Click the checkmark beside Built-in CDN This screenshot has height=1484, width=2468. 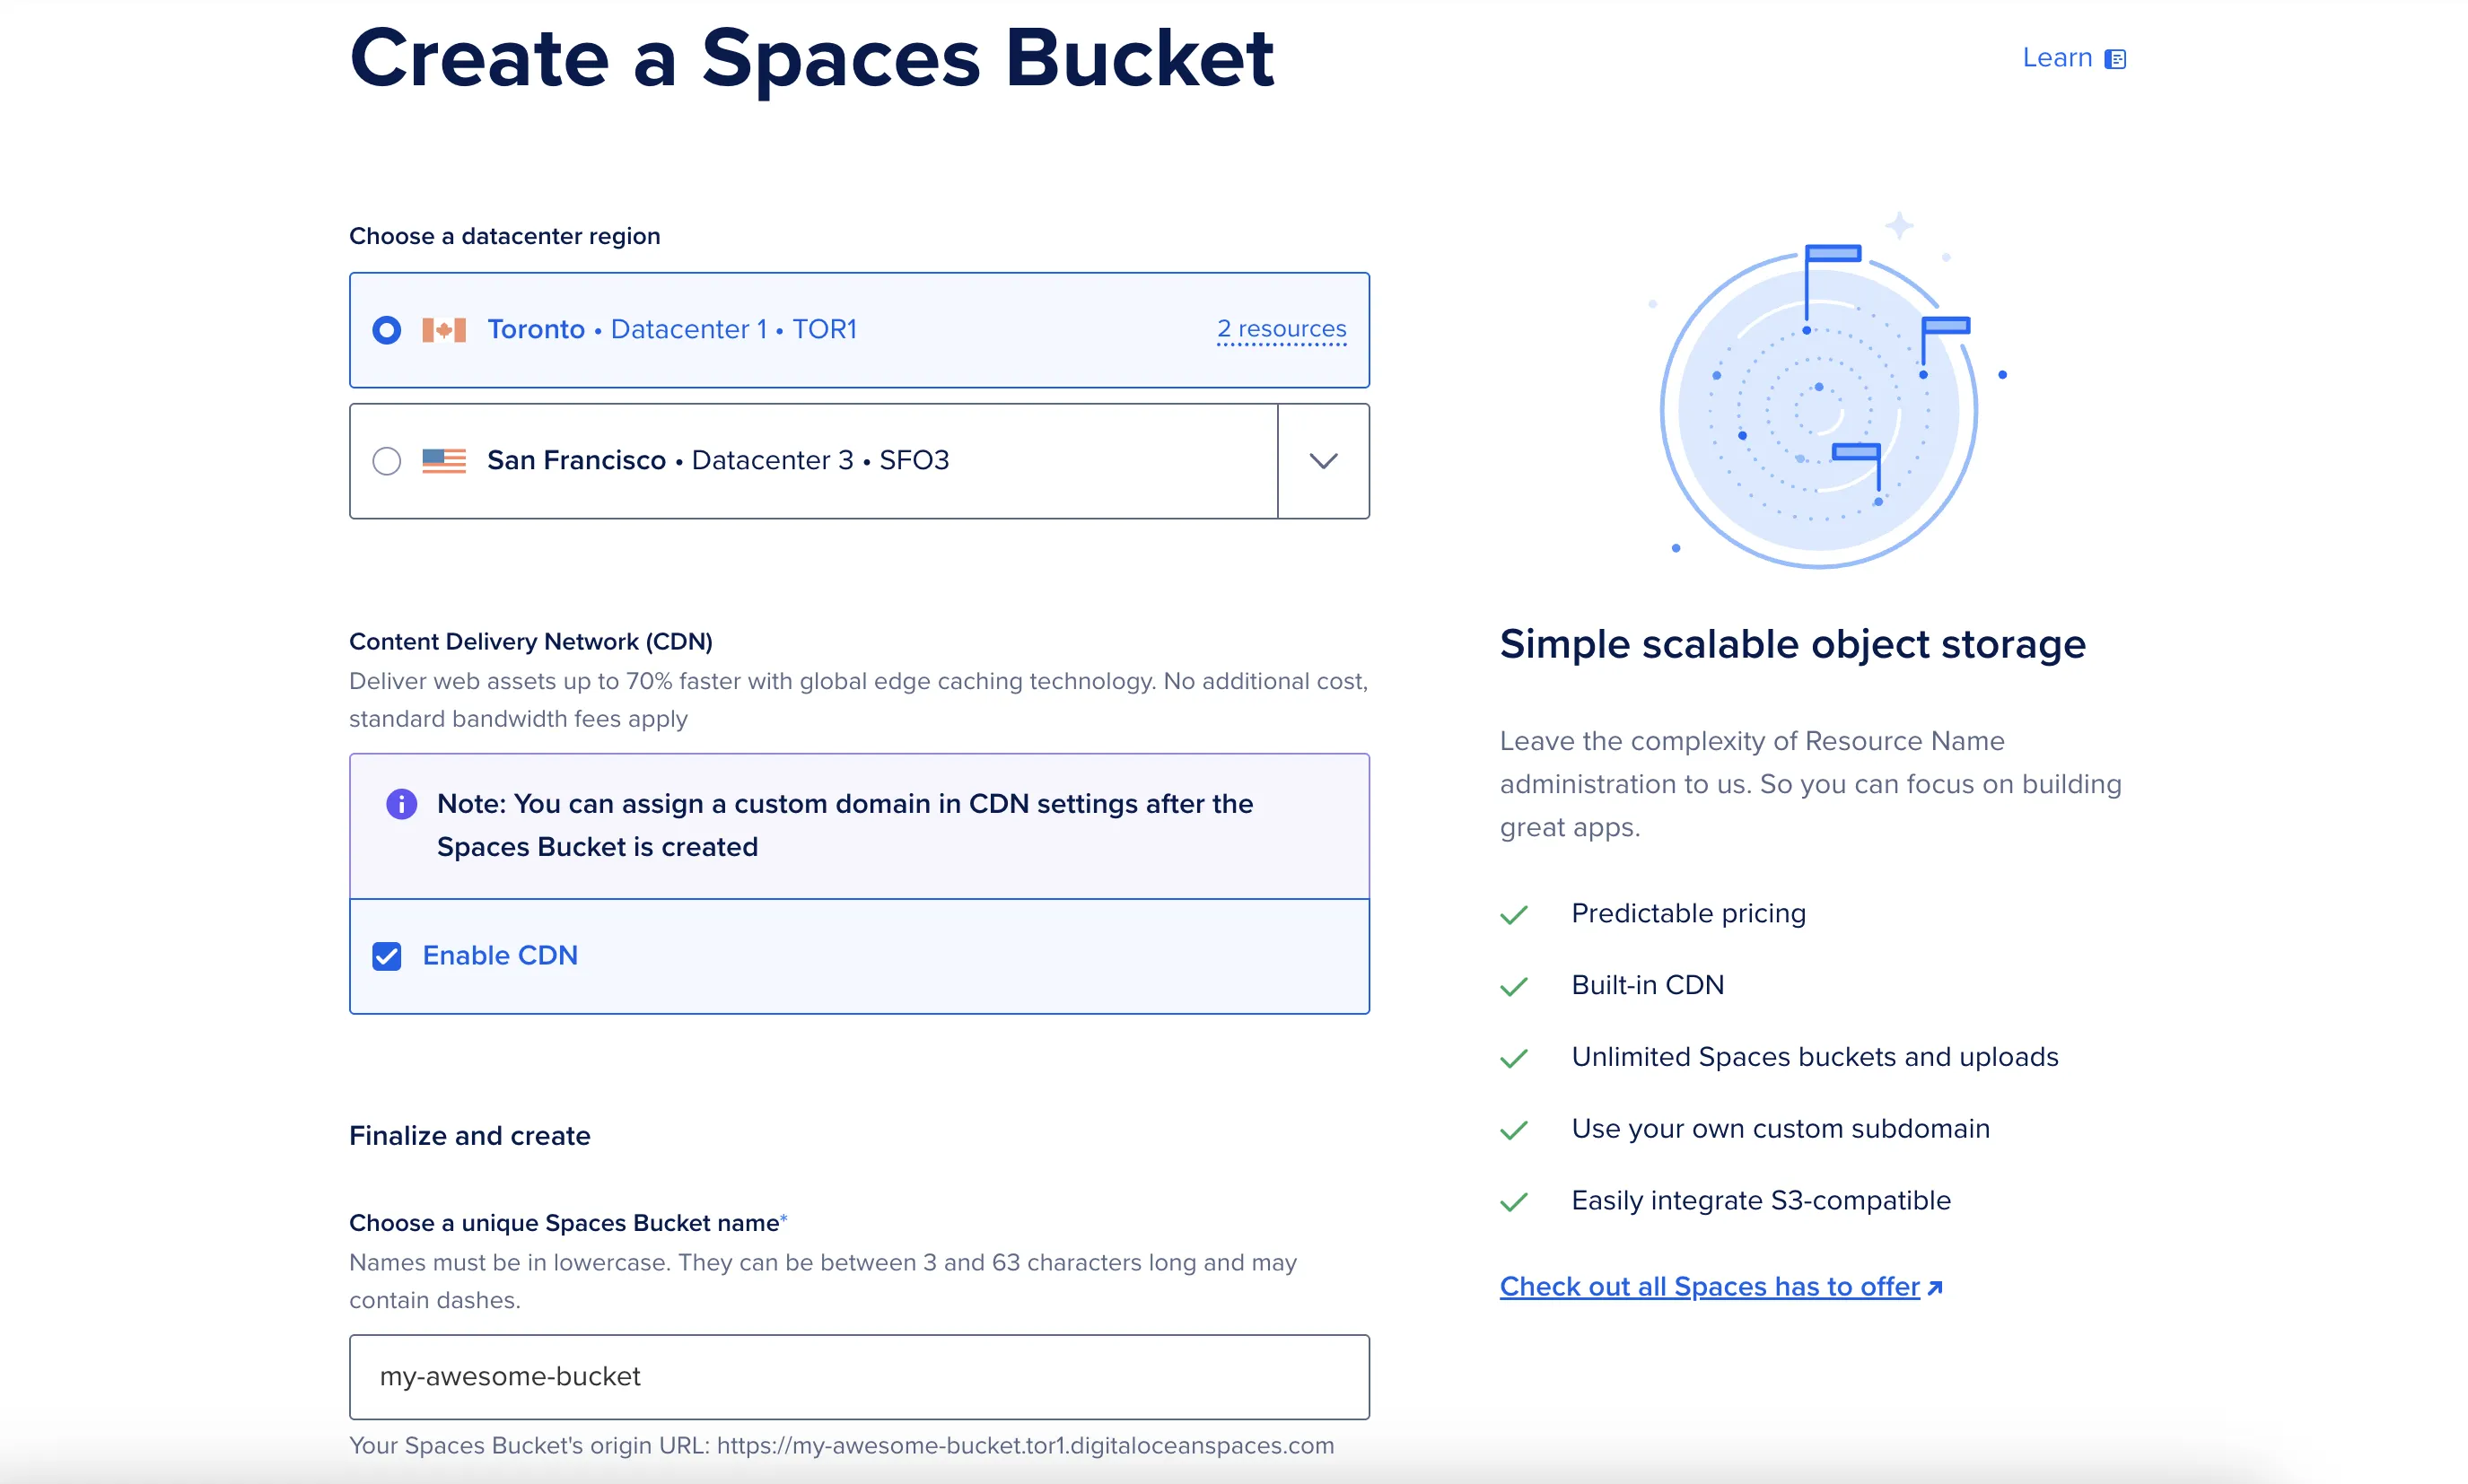click(1514, 986)
